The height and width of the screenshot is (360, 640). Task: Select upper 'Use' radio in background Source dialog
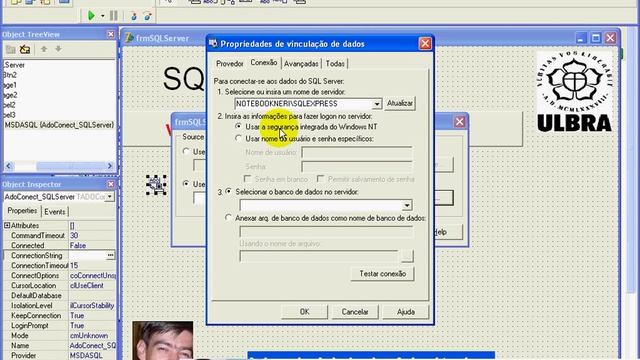186,151
